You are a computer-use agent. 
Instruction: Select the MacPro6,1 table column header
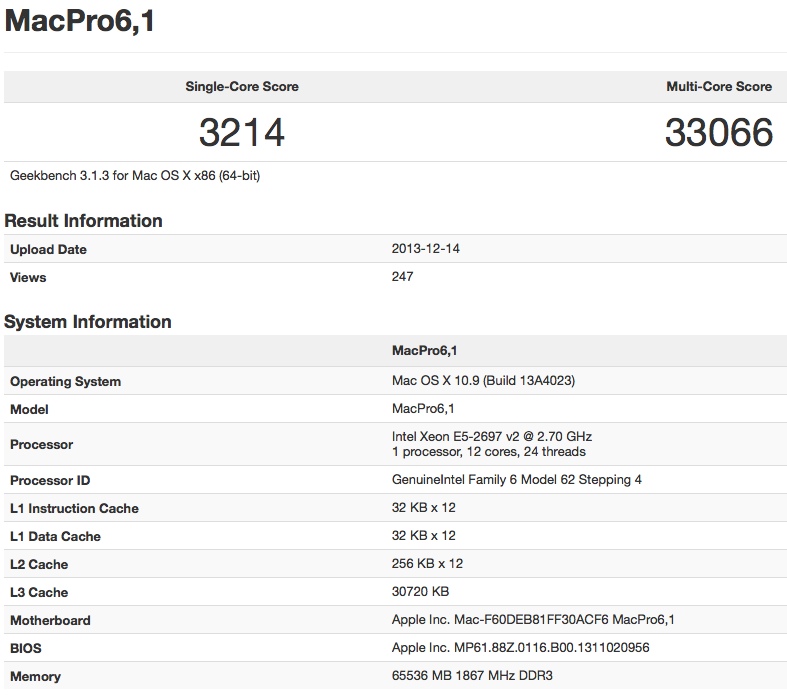pyautogui.click(x=425, y=351)
